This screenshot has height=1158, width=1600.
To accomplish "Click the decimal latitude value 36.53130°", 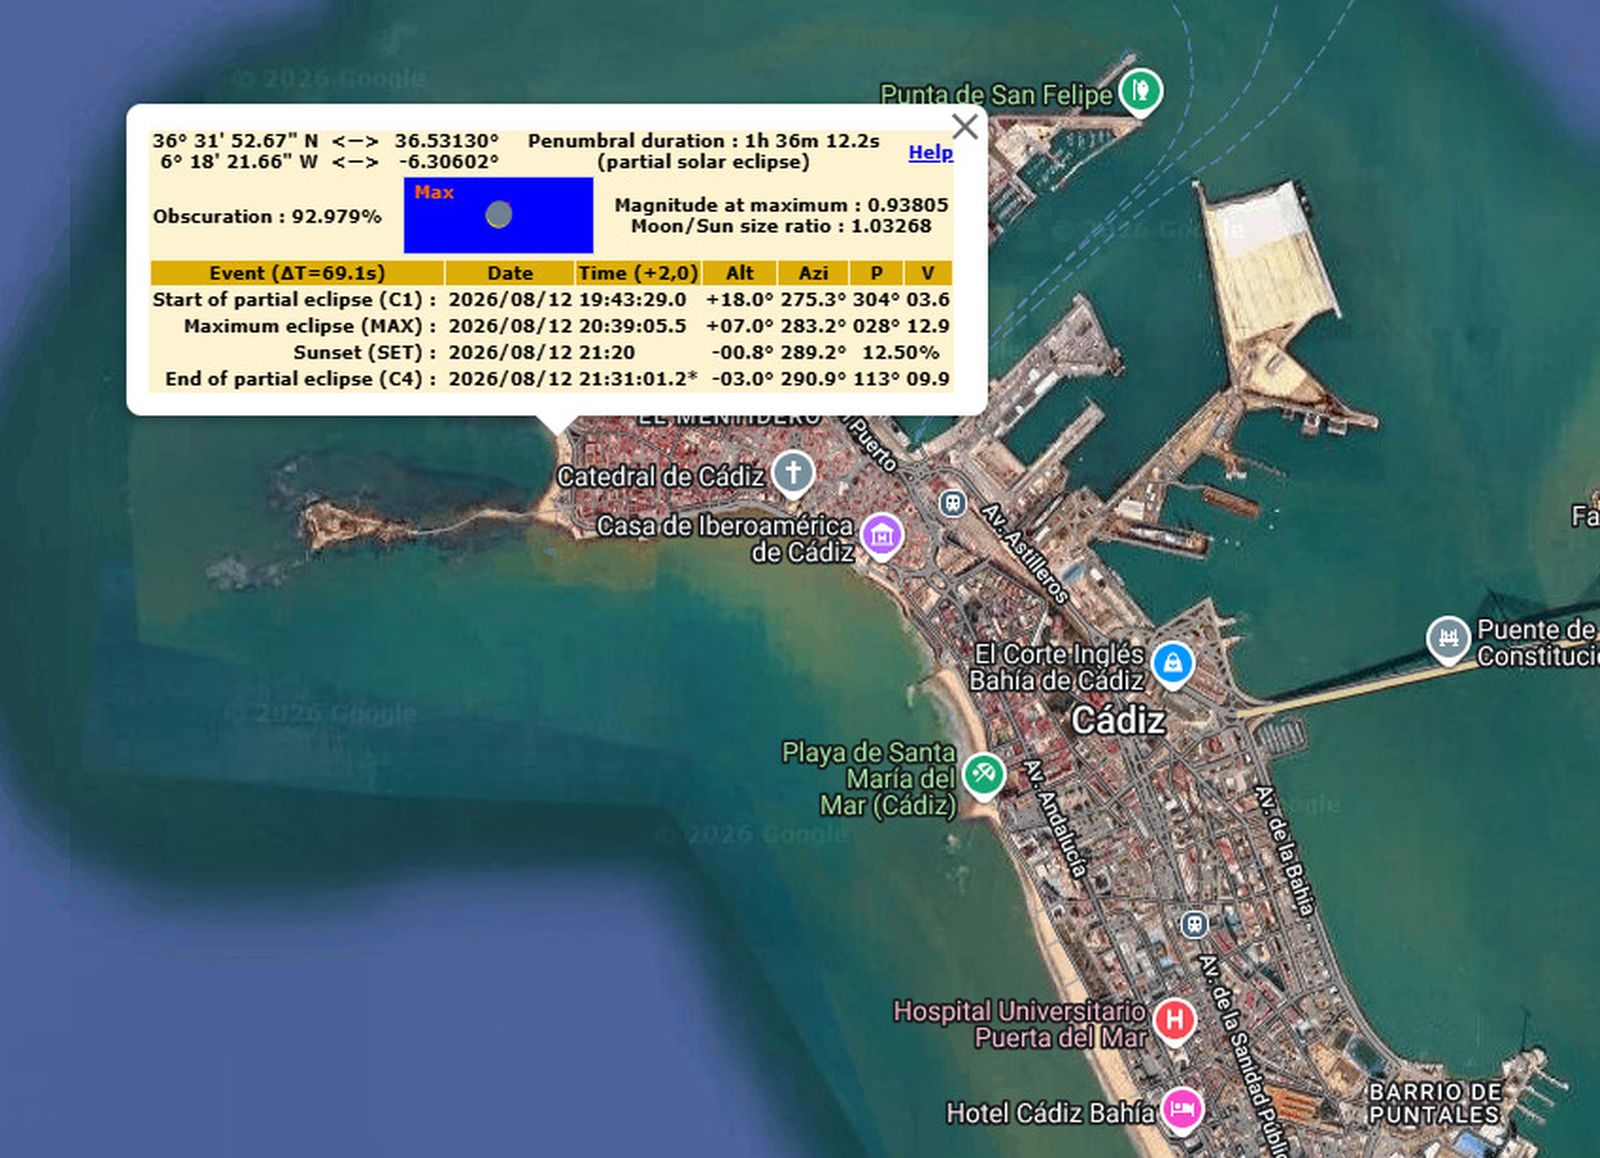I will pos(446,141).
